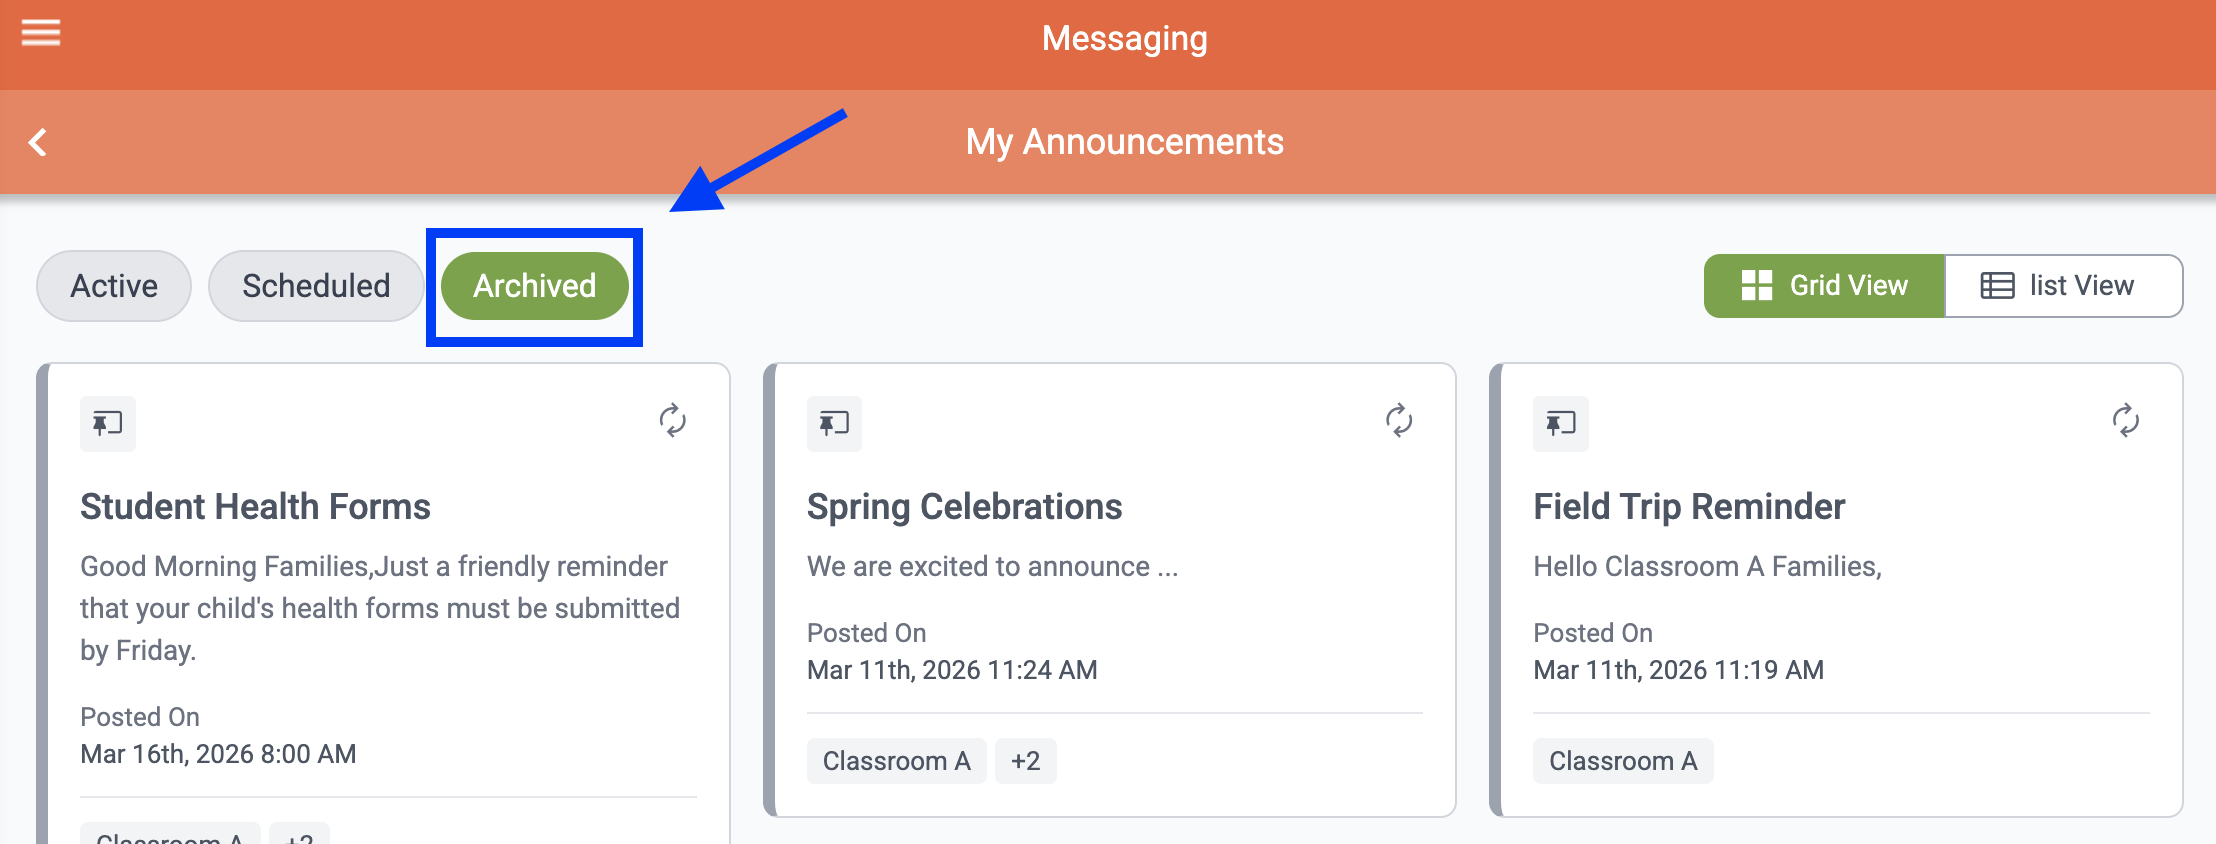The height and width of the screenshot is (844, 2216).
Task: Restore the Spring Celebrations announcement
Action: (x=1399, y=421)
